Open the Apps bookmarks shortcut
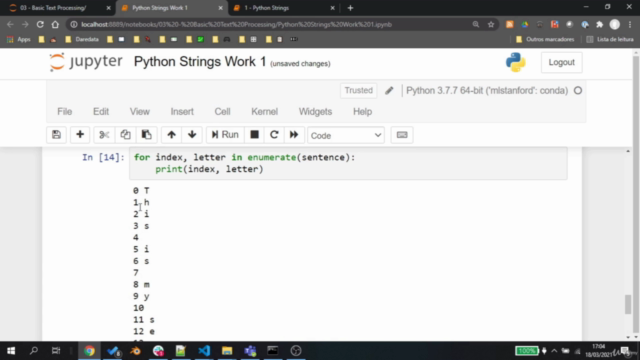The height and width of the screenshot is (360, 640). pyautogui.click(x=19, y=39)
